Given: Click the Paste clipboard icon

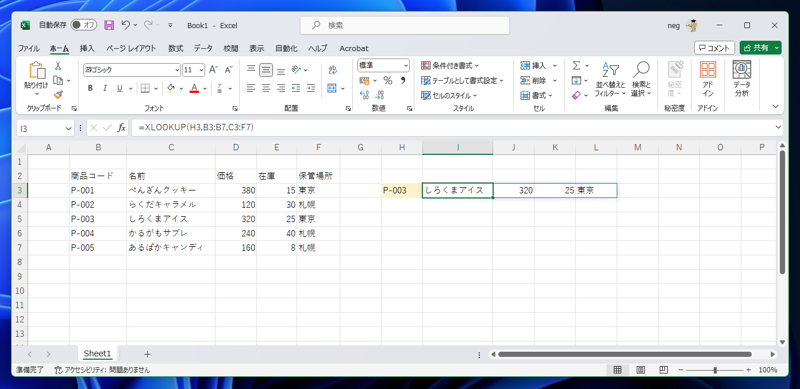Looking at the screenshot, I should click(x=37, y=71).
